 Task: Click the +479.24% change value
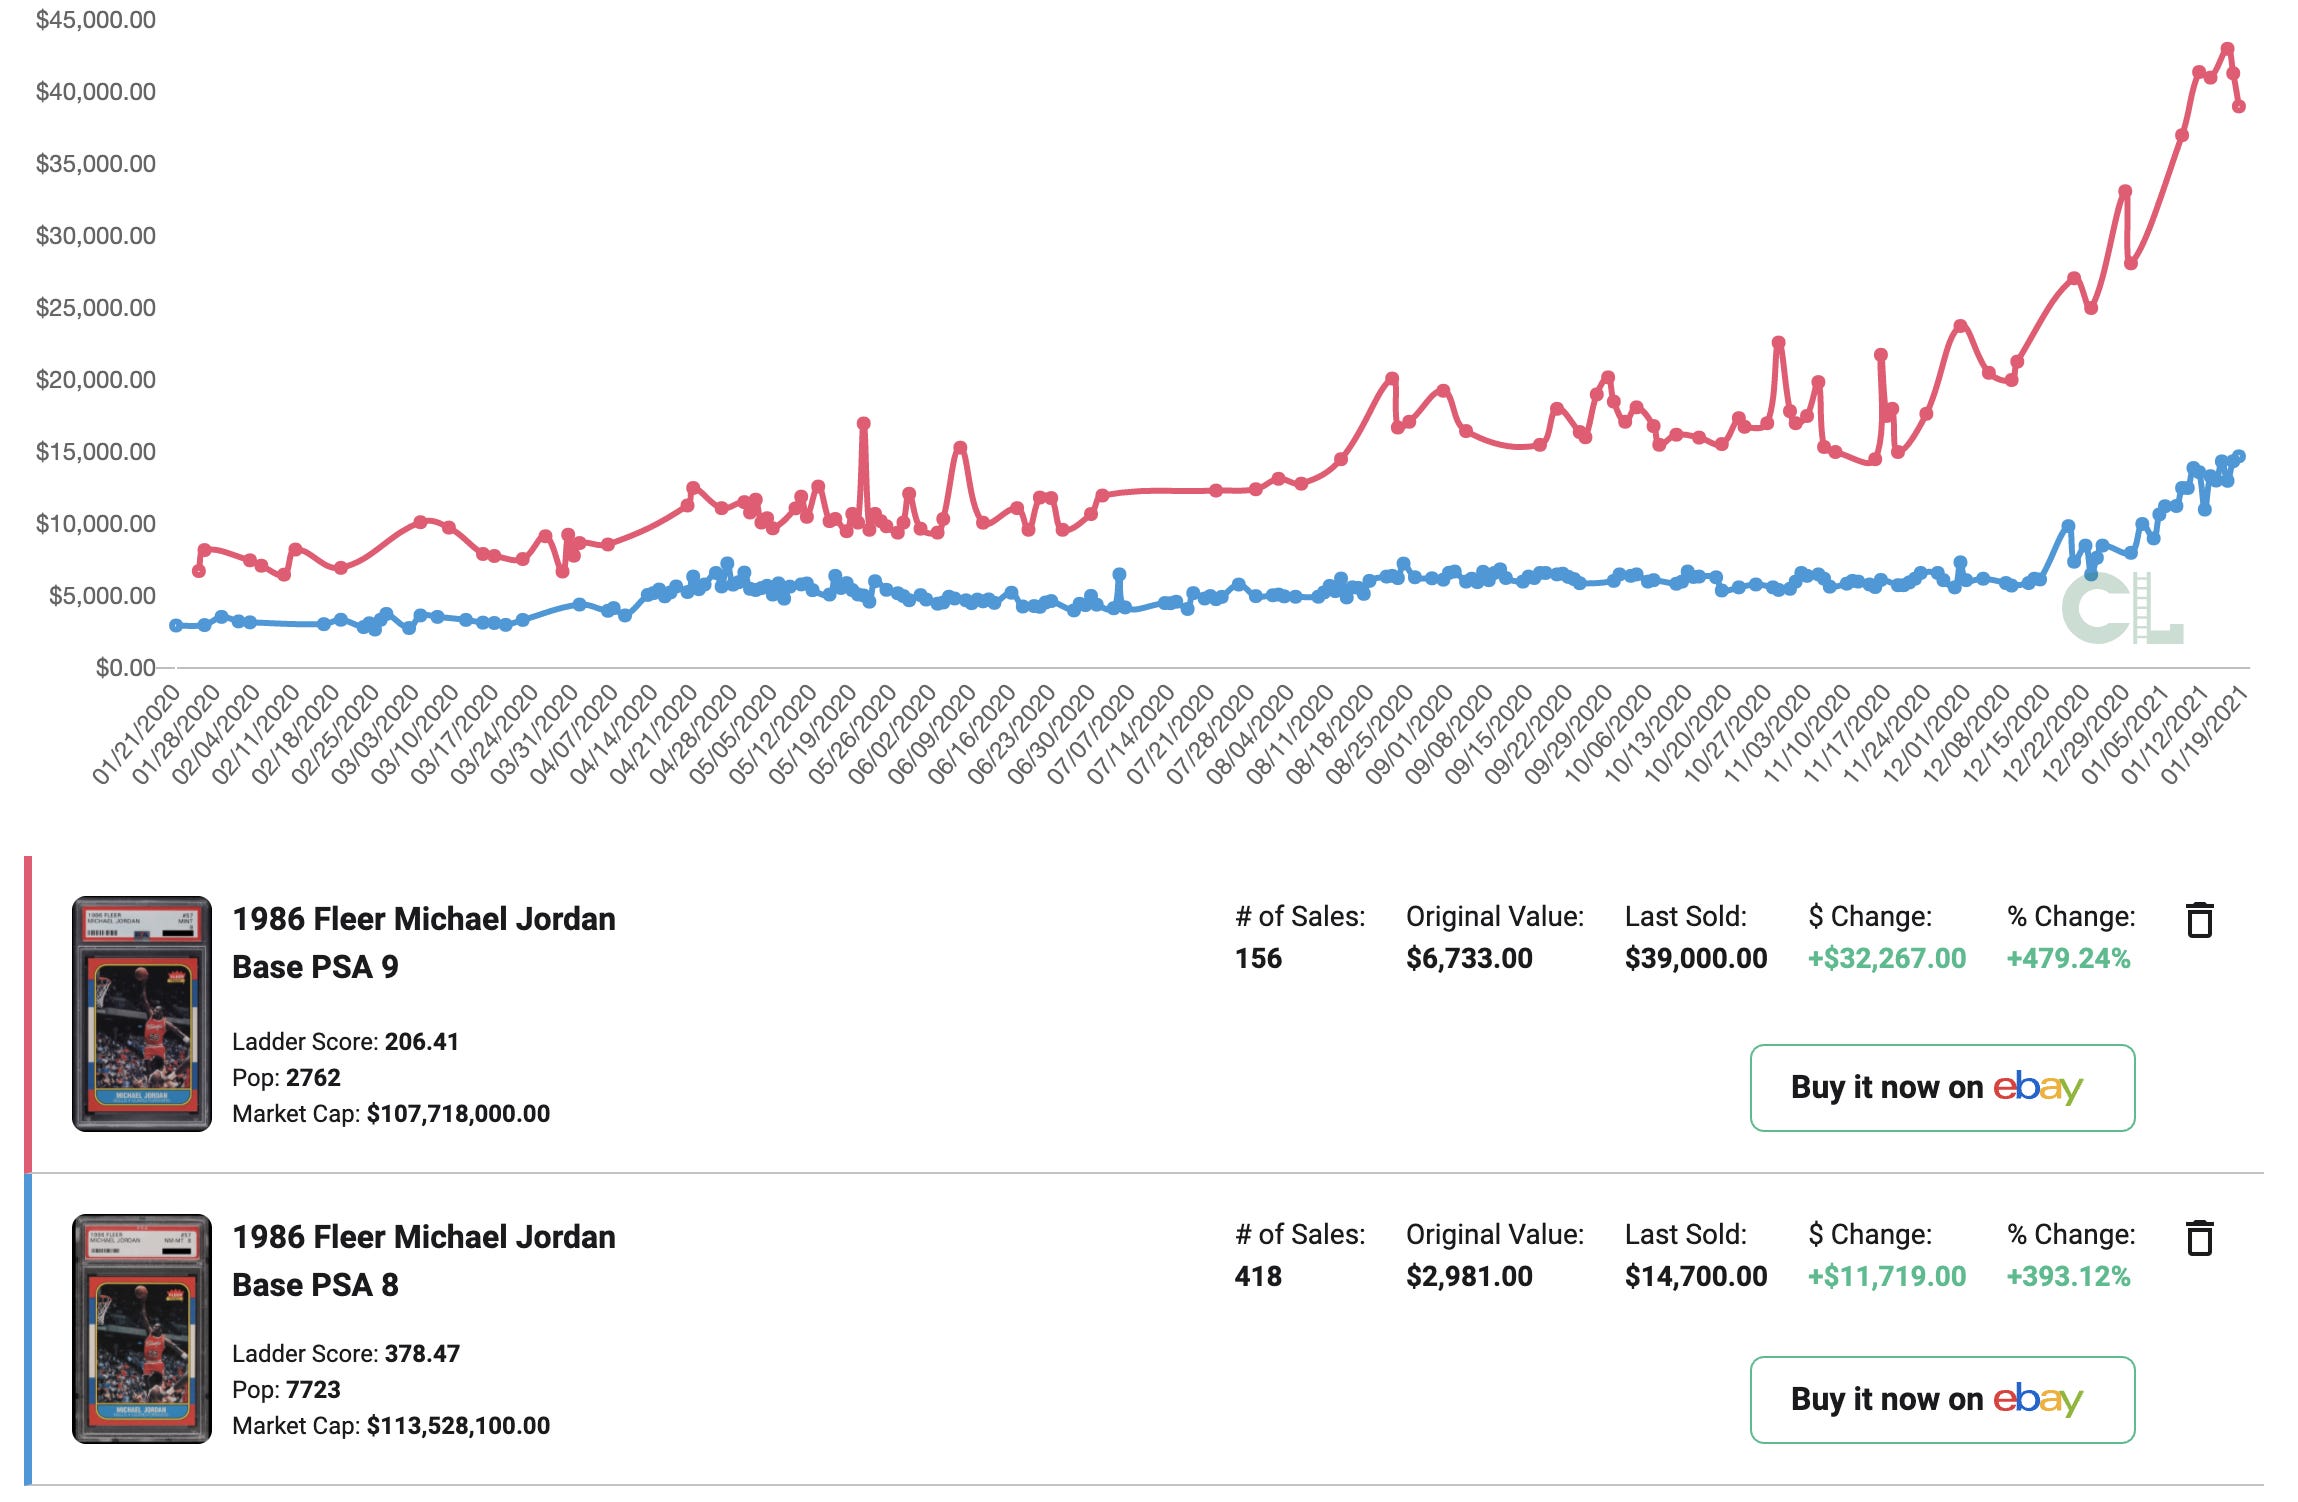2068,958
